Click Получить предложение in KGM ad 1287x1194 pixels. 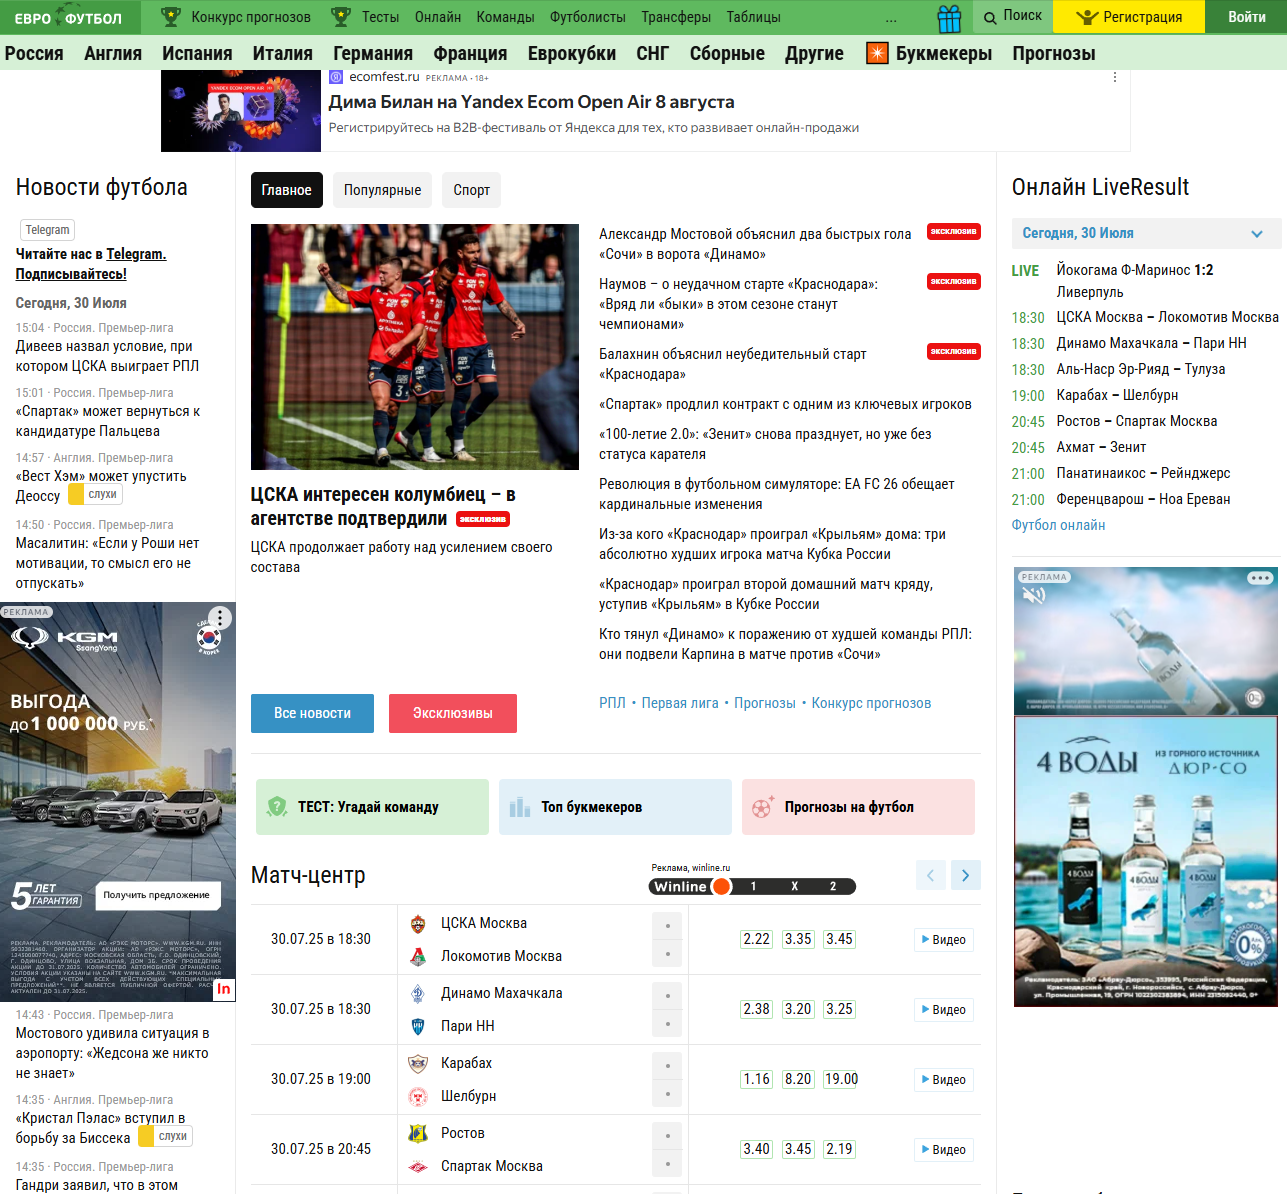(157, 895)
